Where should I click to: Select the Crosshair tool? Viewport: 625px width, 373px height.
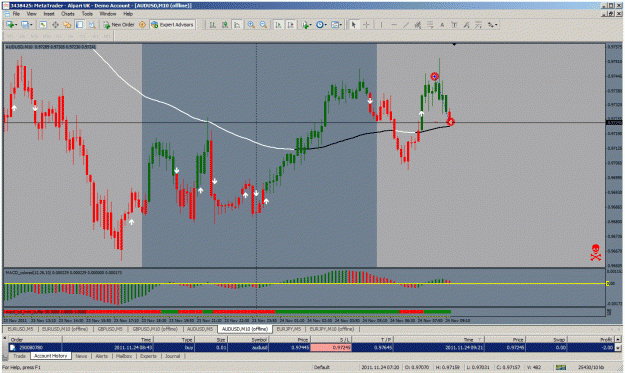(x=366, y=25)
